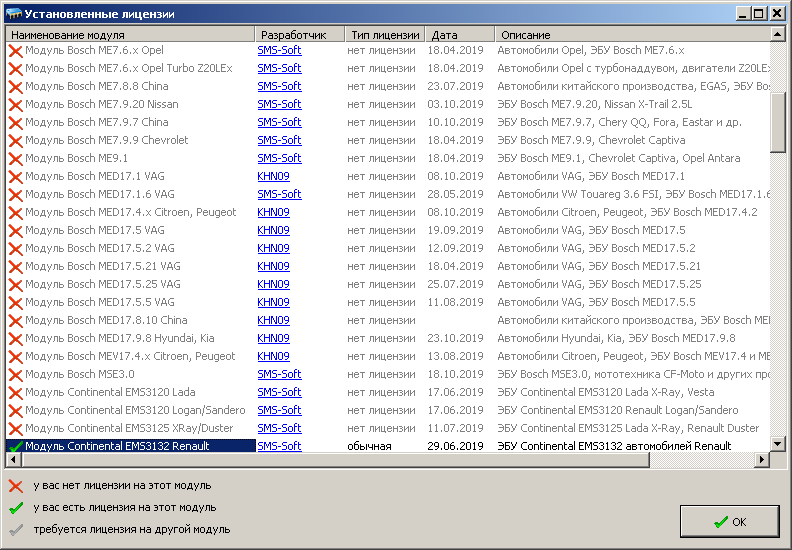The image size is (792, 550).
Task: Sort list by the Дата column header
Action: click(459, 34)
